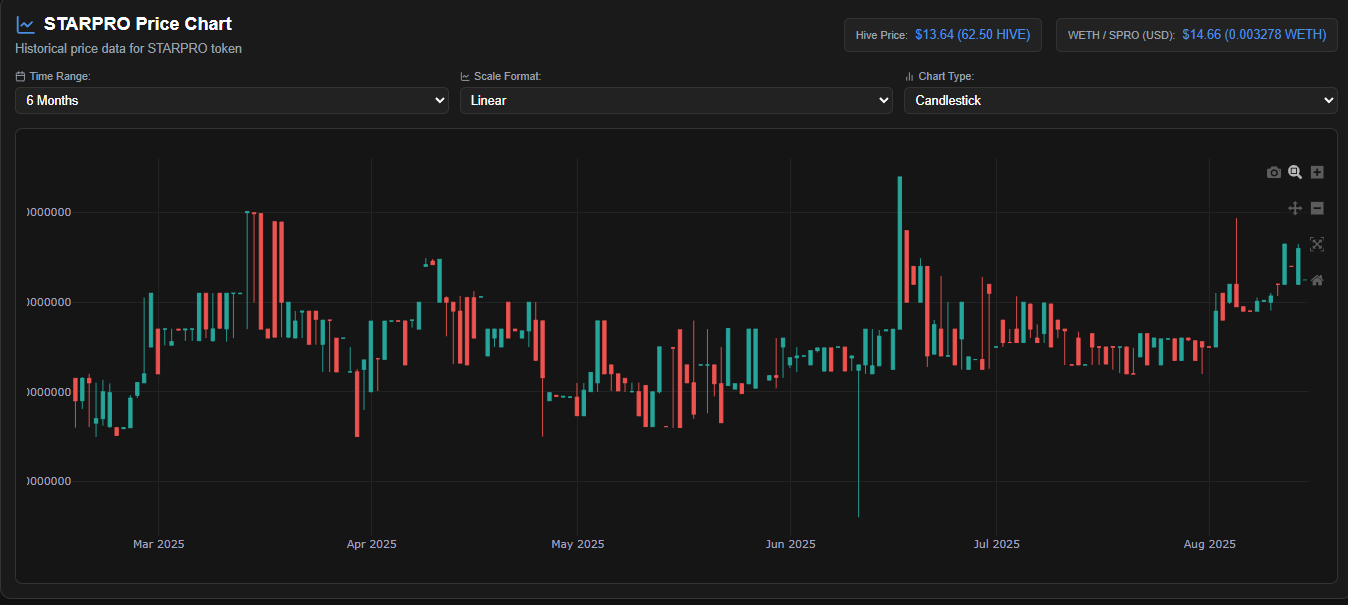Click the Aug 2025 axis label
The height and width of the screenshot is (605, 1348).
[x=1209, y=544]
